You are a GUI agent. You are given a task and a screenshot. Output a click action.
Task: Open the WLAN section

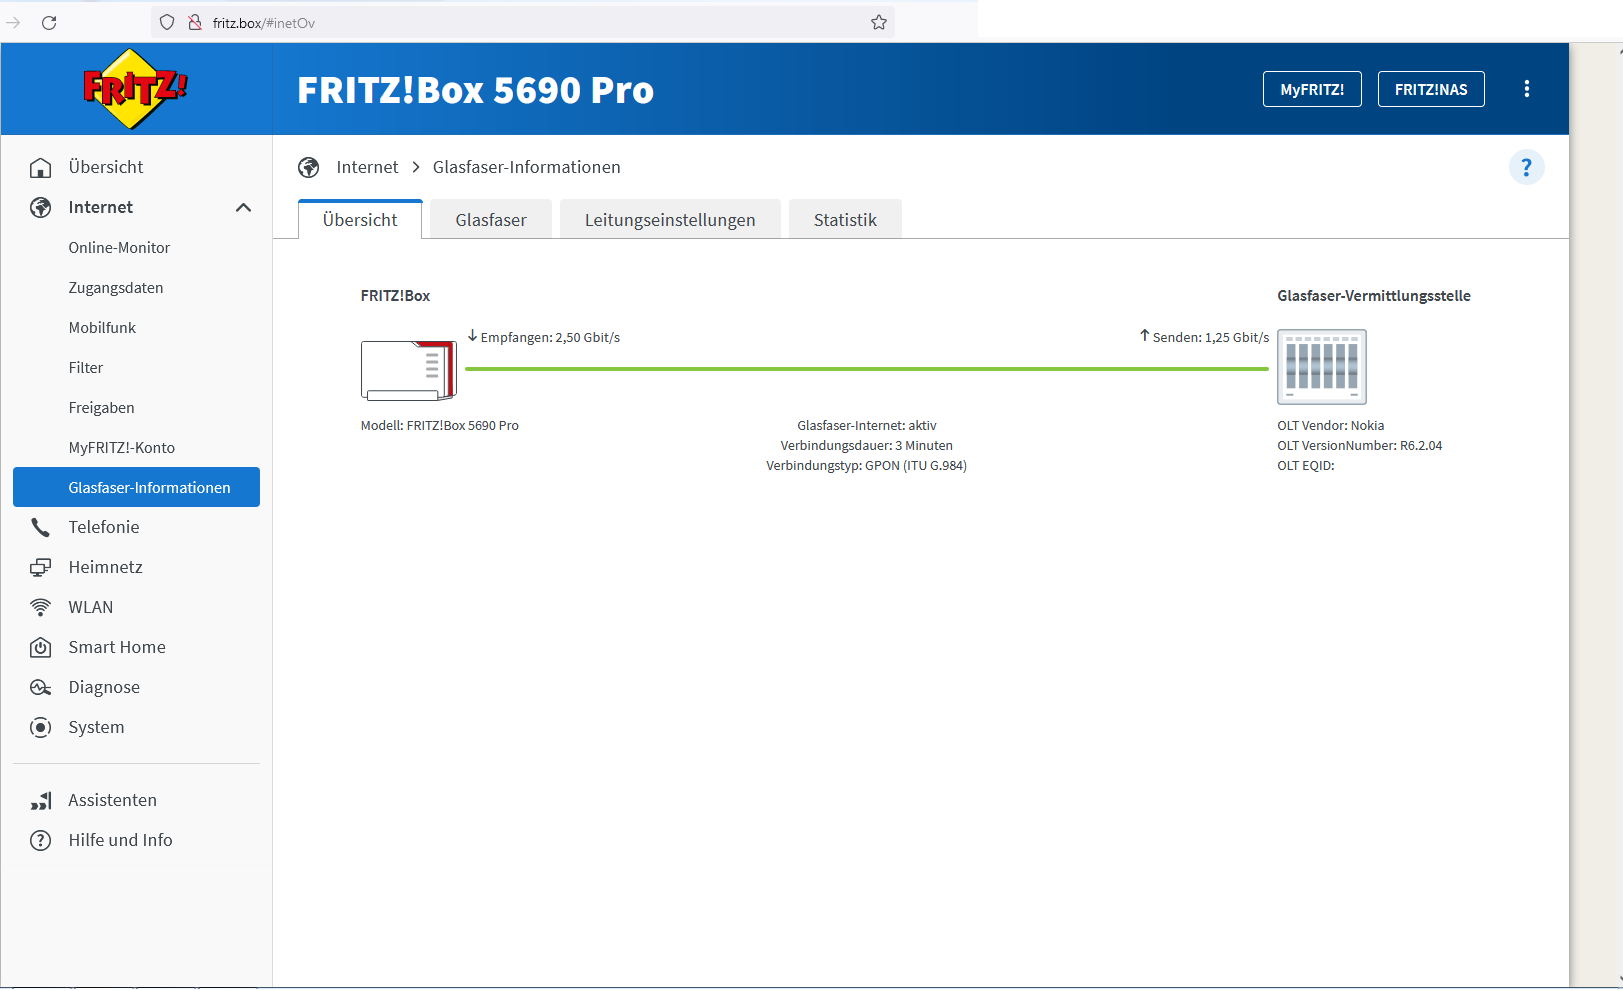click(x=91, y=607)
